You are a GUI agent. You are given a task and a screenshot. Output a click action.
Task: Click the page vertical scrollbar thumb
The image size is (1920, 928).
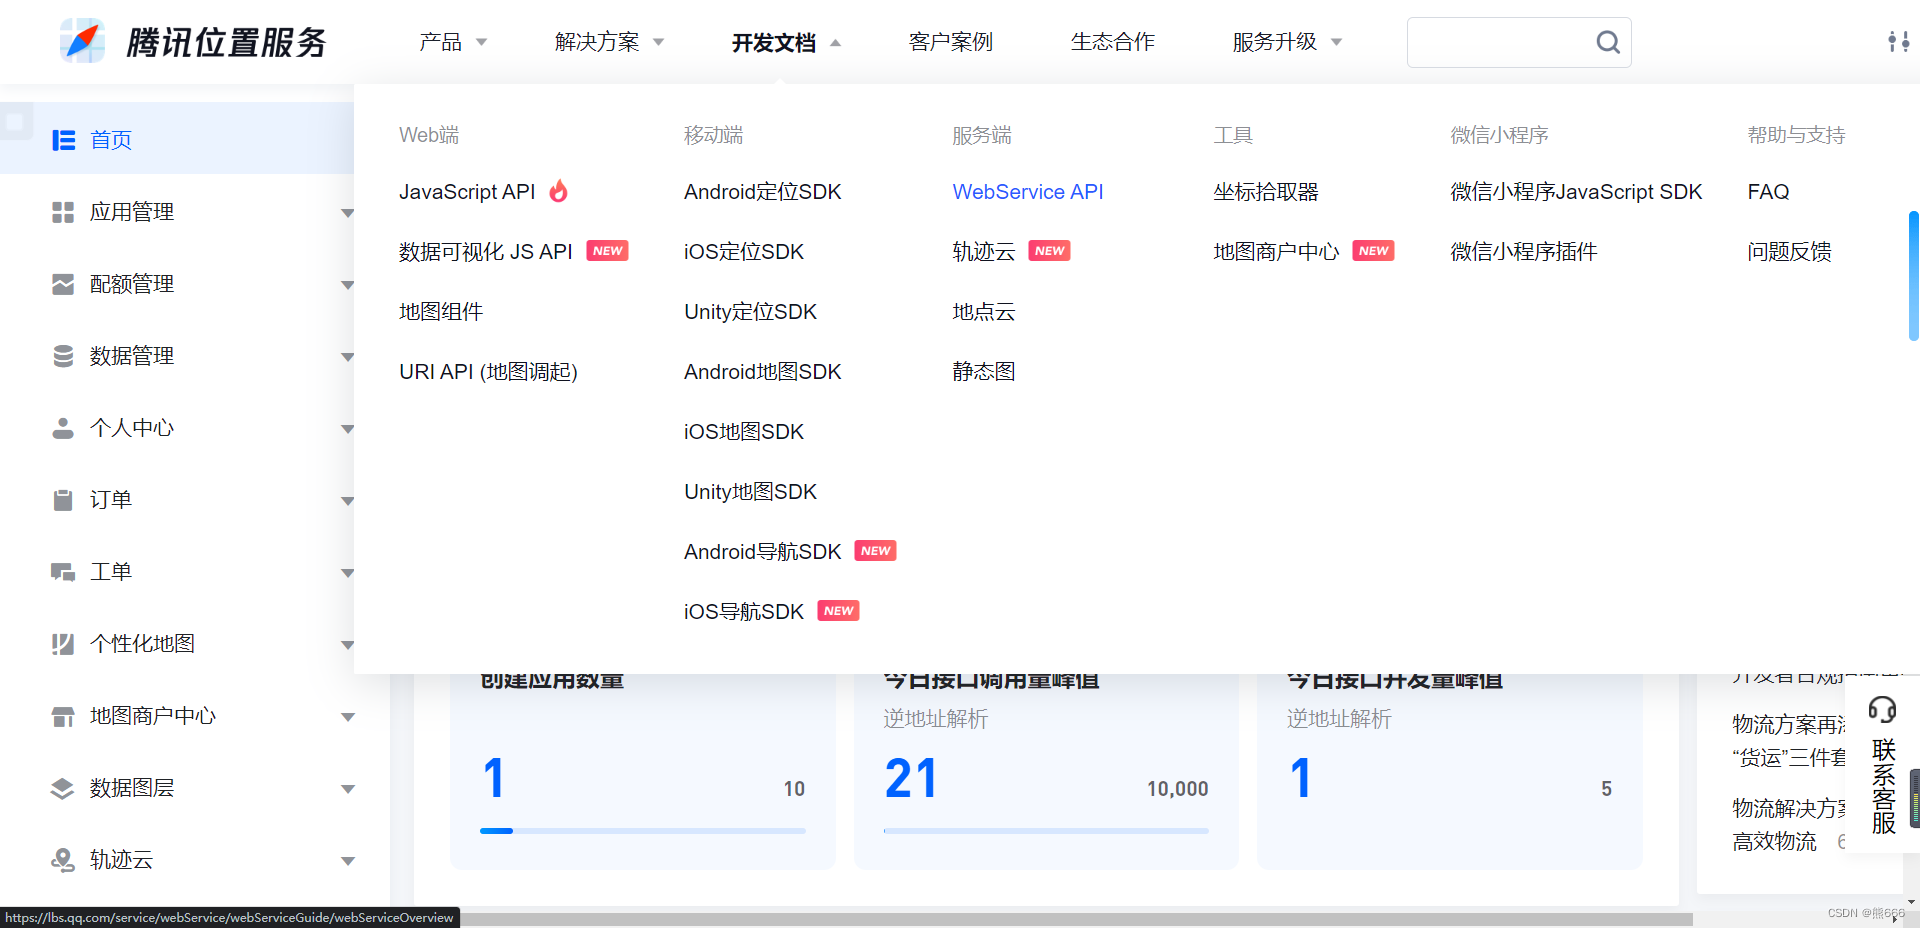pyautogui.click(x=1913, y=276)
